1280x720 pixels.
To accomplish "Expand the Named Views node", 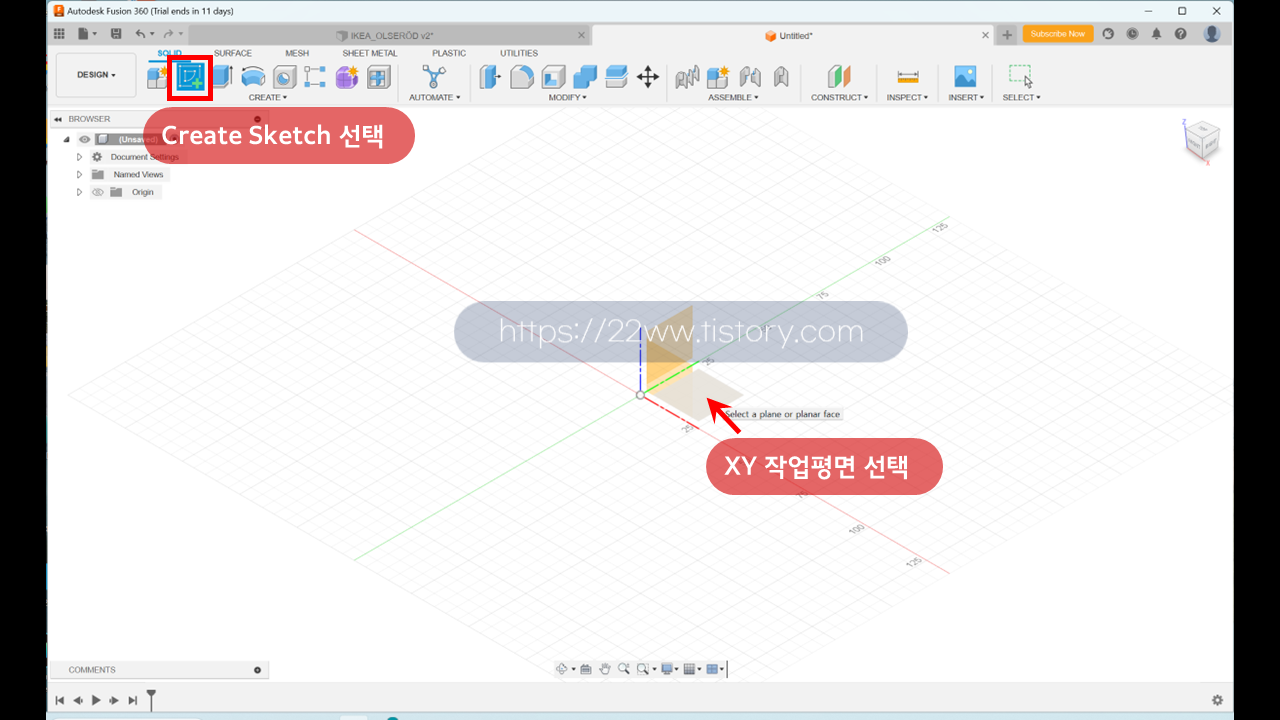I will (x=80, y=174).
